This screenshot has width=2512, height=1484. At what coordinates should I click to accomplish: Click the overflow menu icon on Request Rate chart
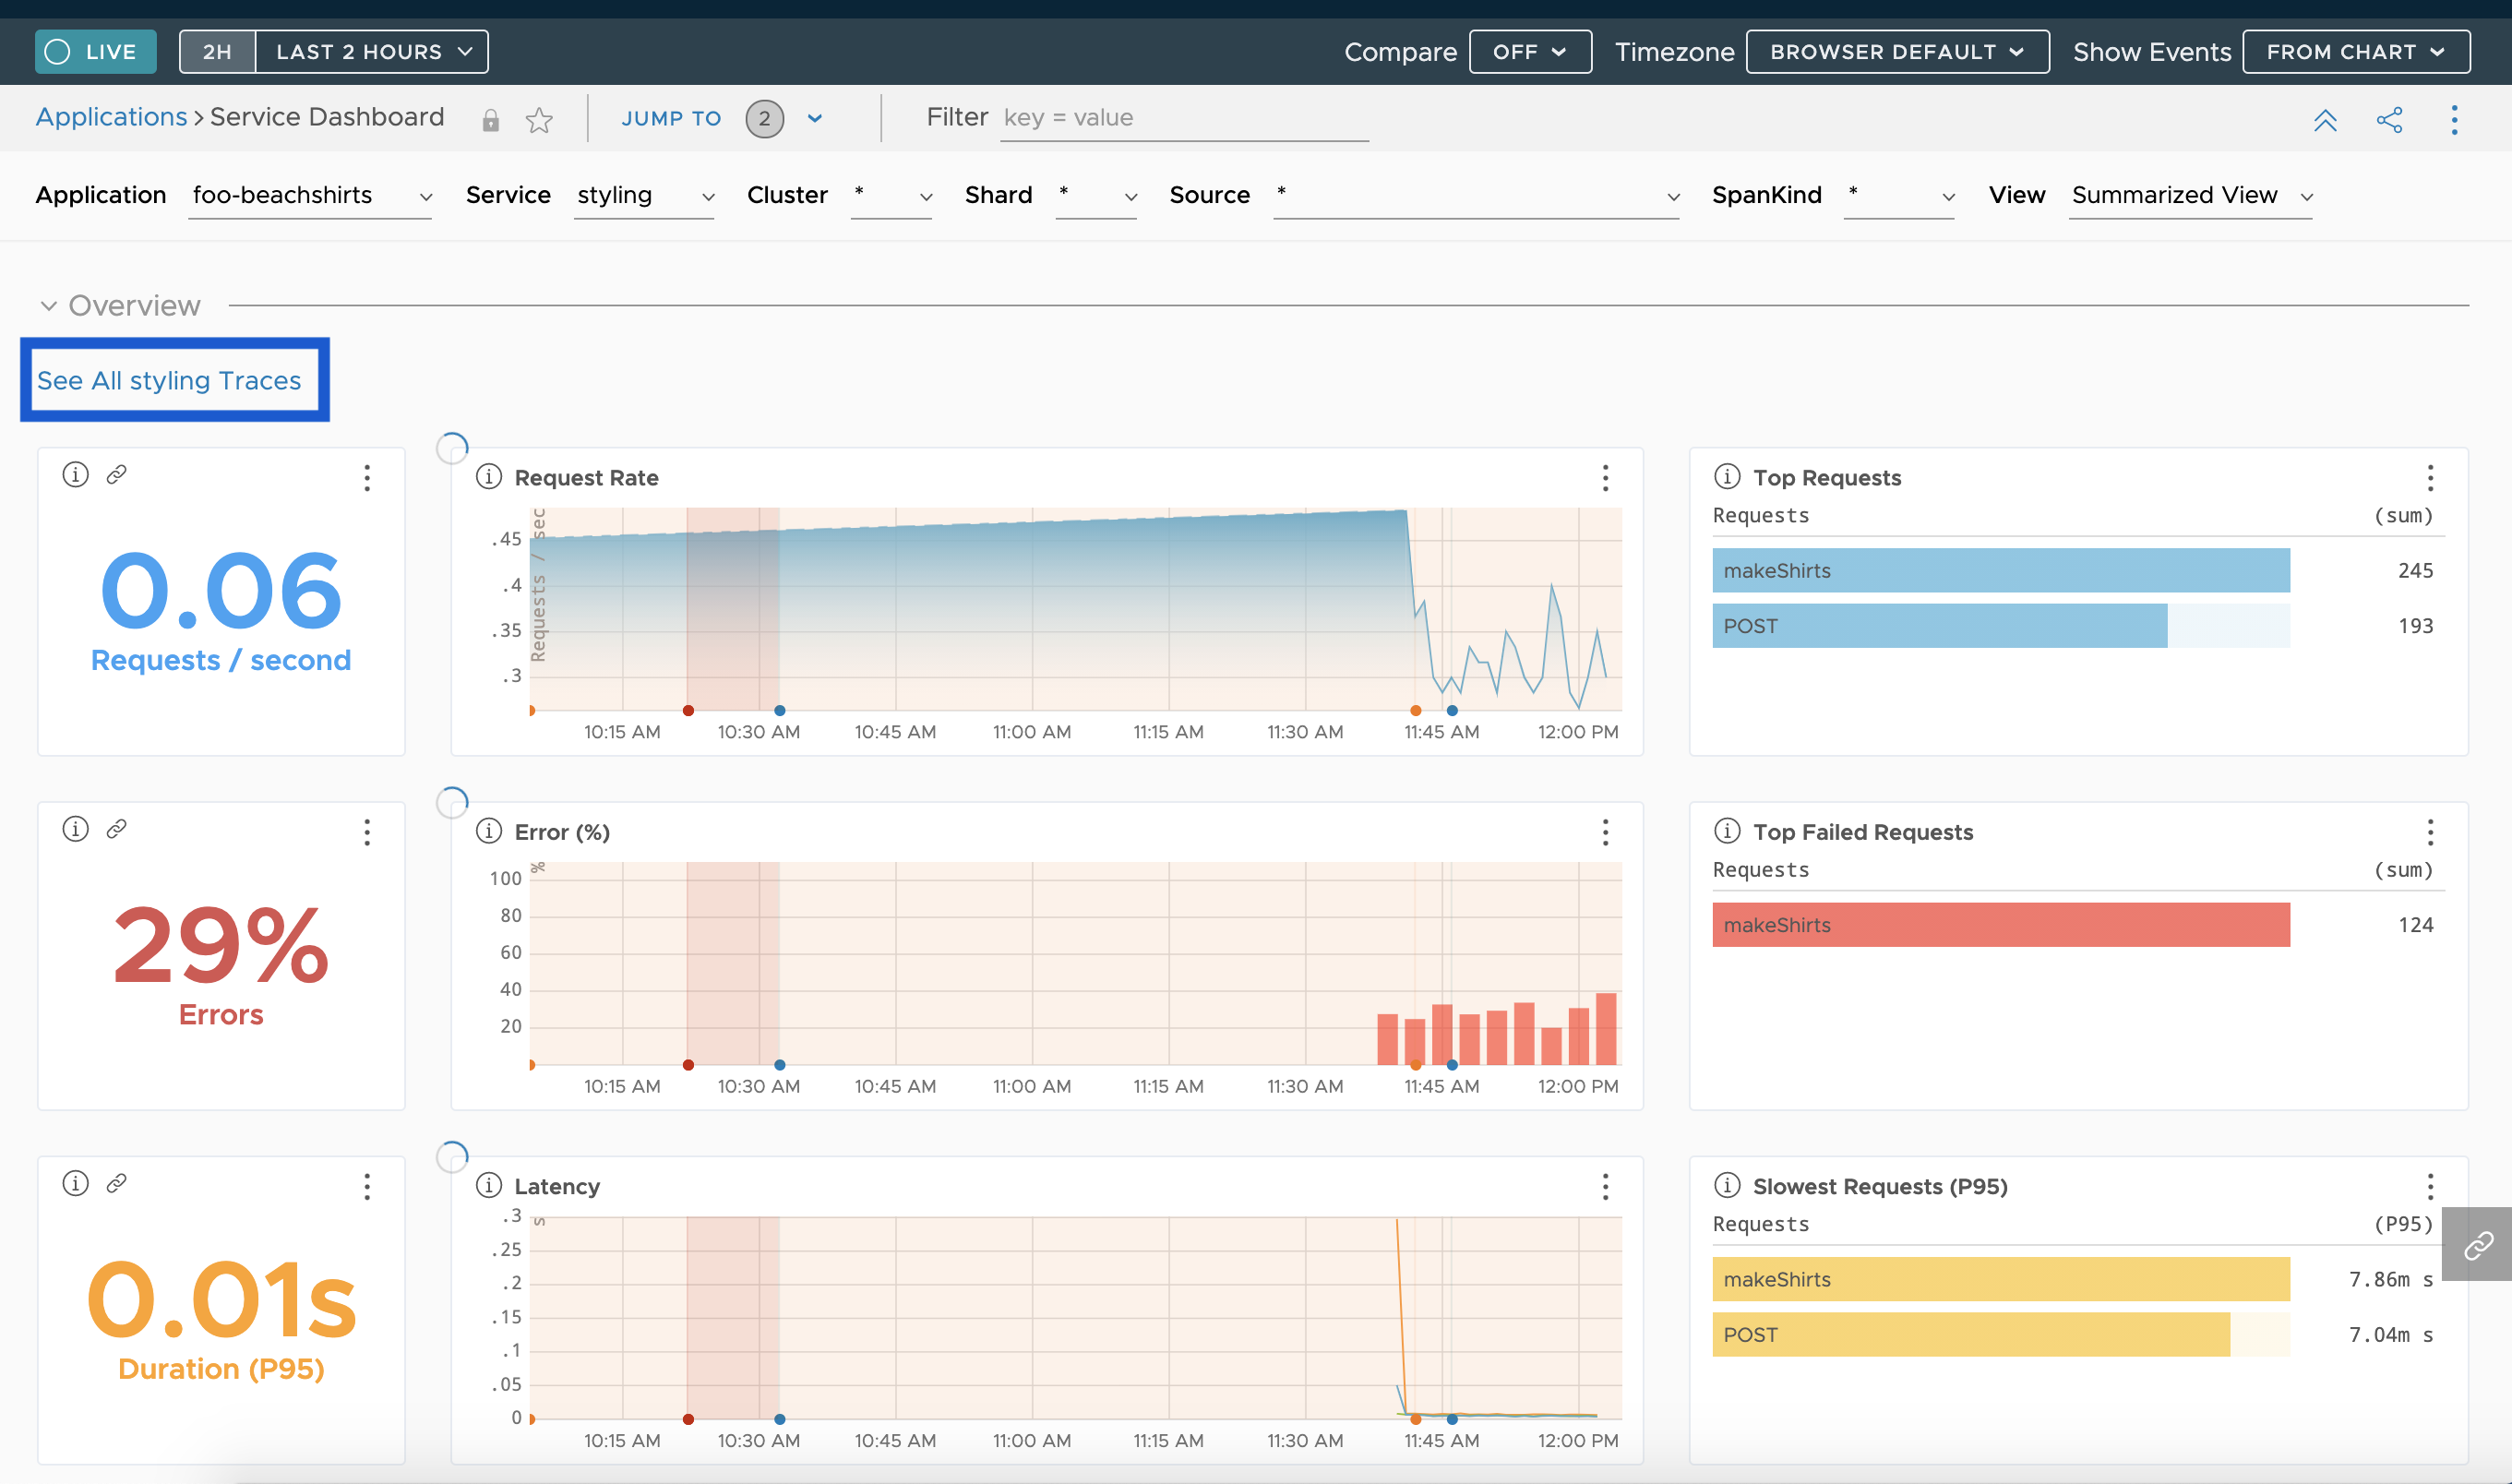click(x=1606, y=479)
